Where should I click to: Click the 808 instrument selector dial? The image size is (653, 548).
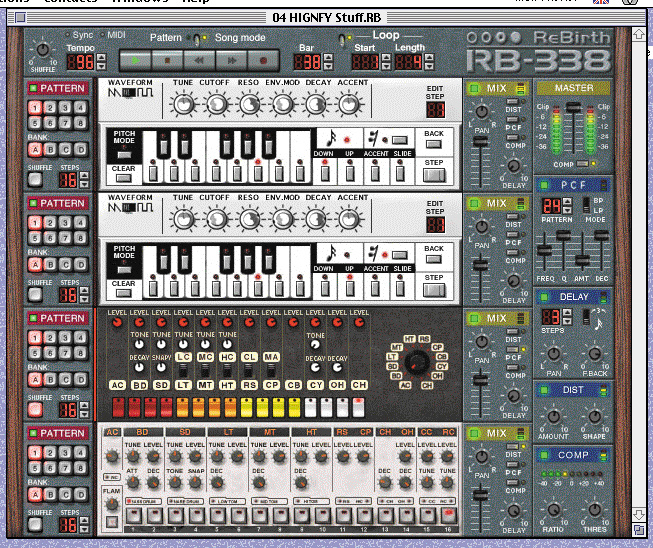[x=419, y=362]
